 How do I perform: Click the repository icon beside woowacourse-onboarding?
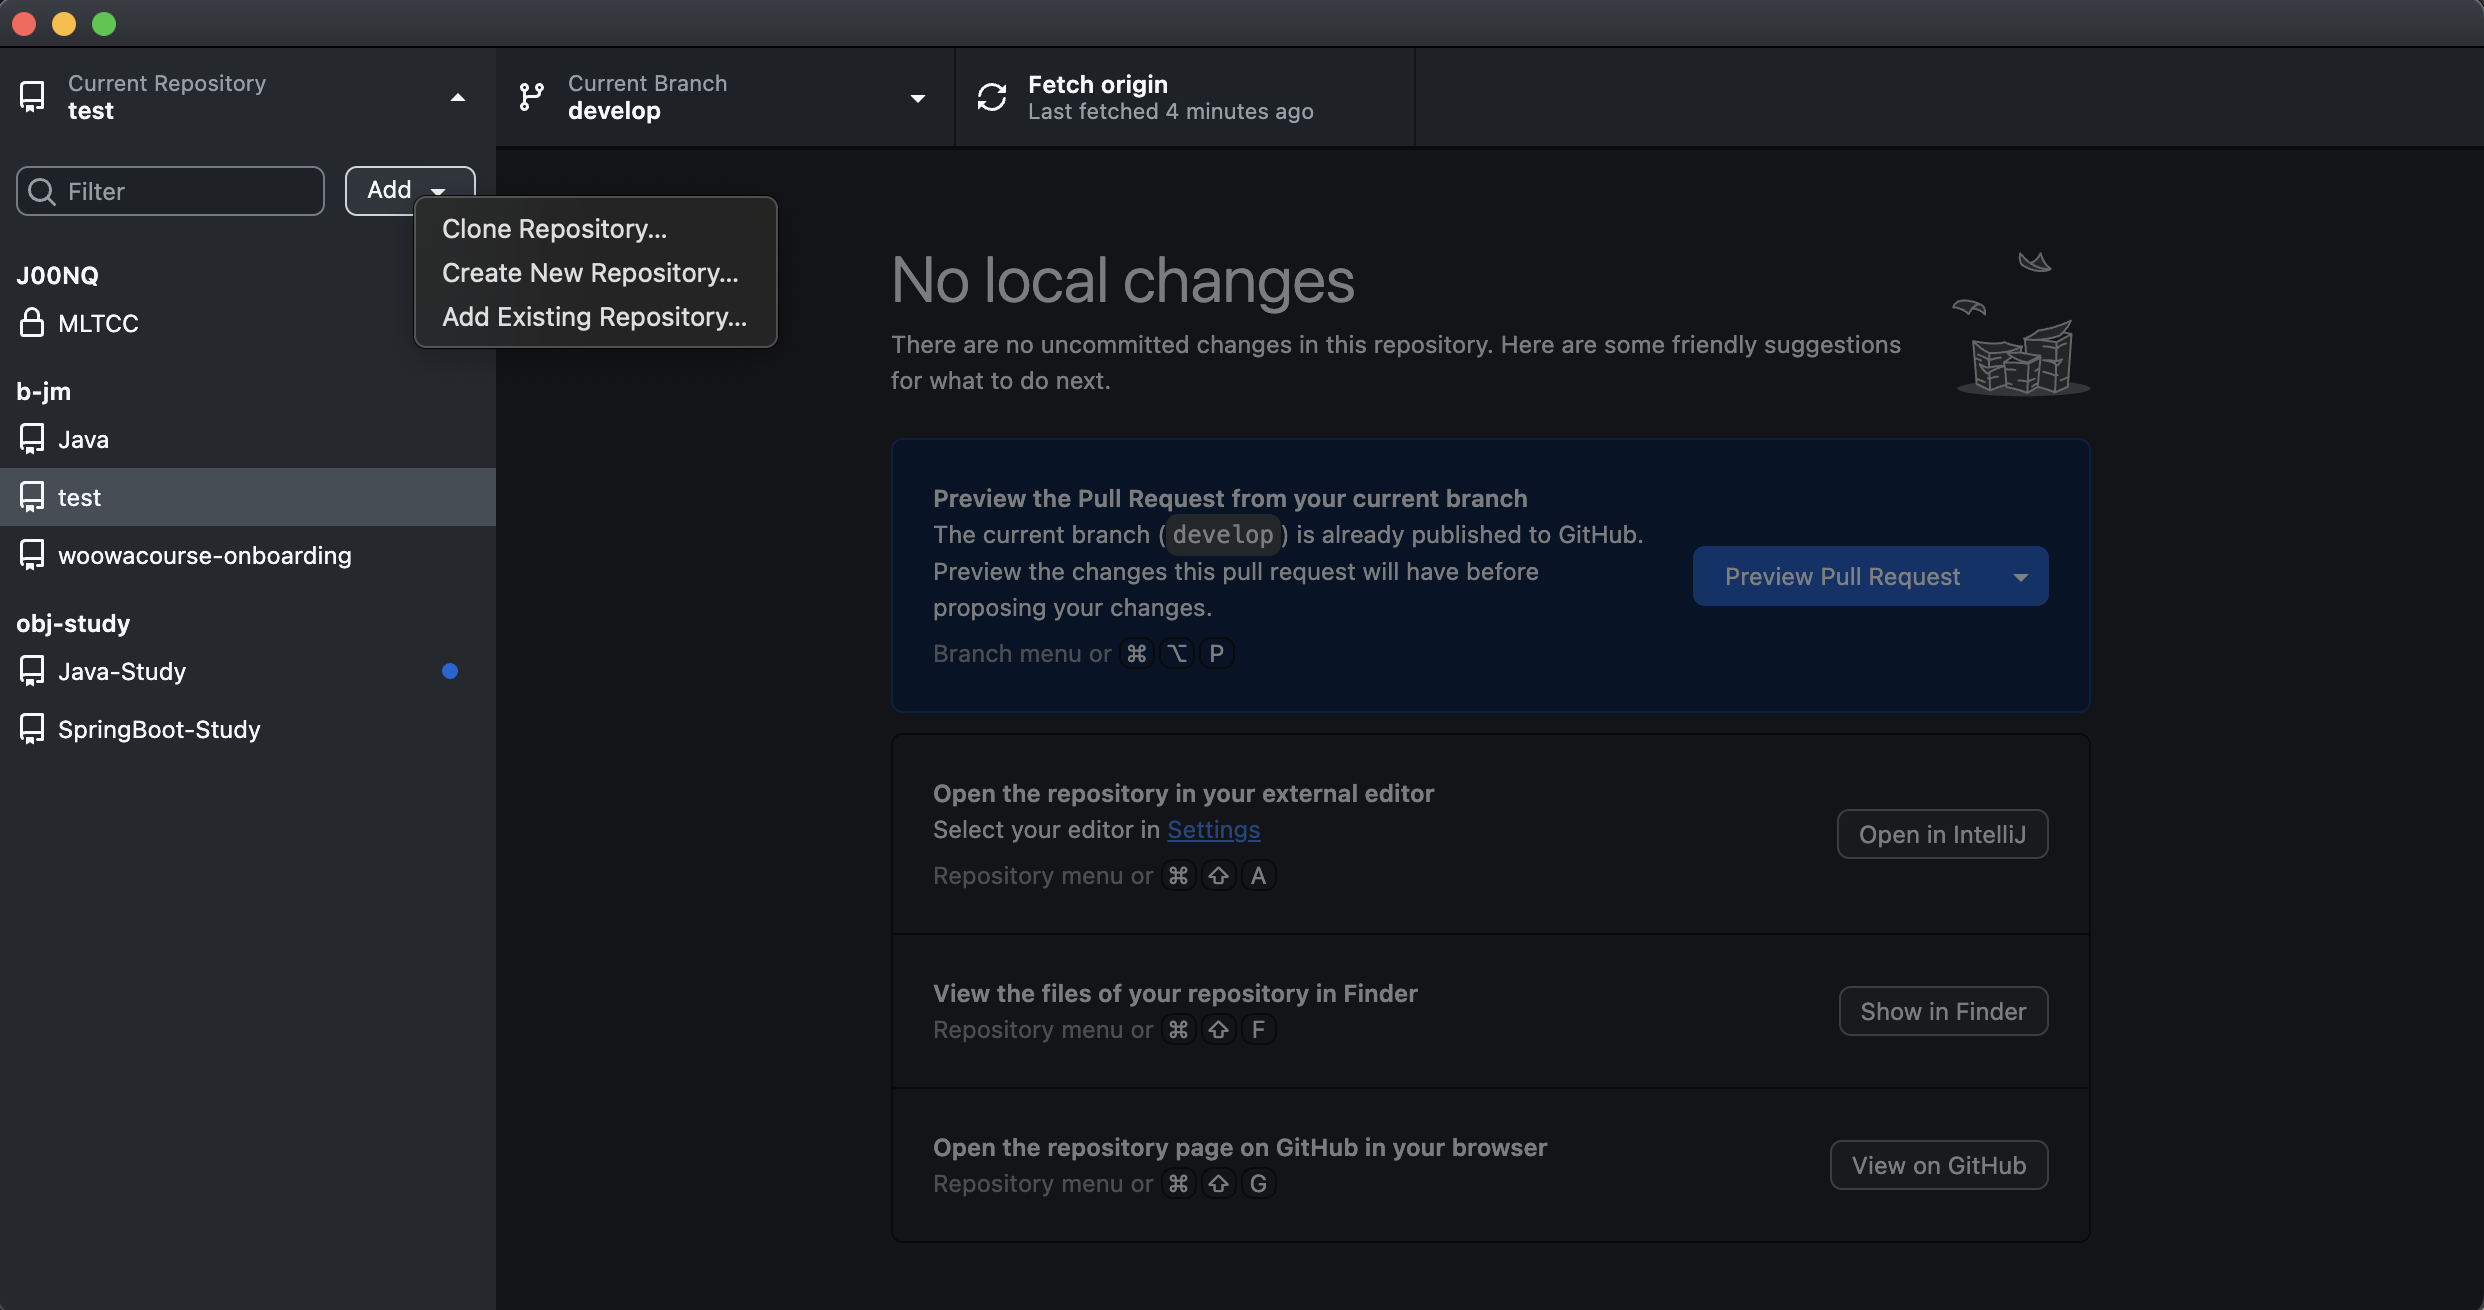(x=32, y=555)
